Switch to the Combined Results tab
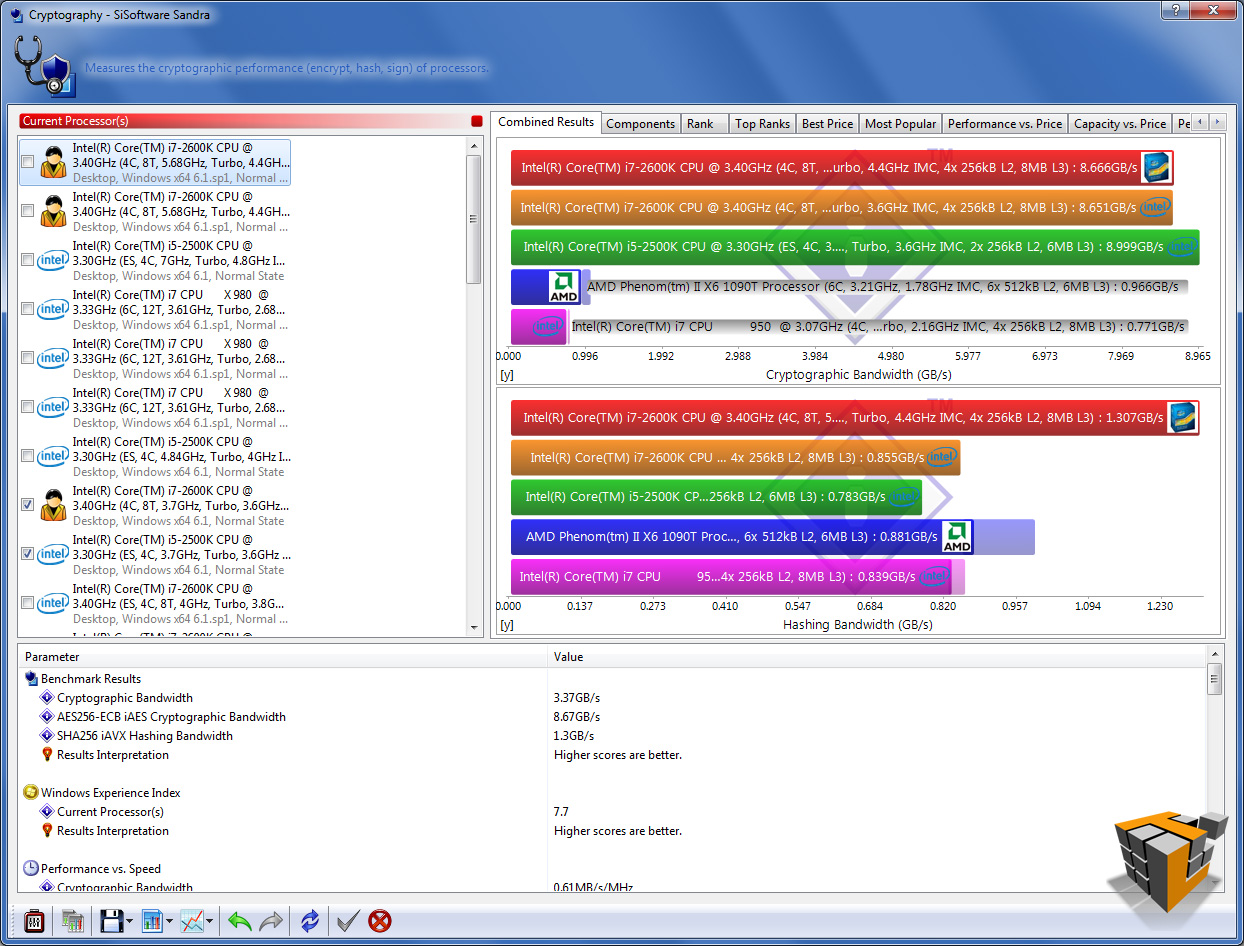Screen dimensions: 1244x946 (546, 122)
